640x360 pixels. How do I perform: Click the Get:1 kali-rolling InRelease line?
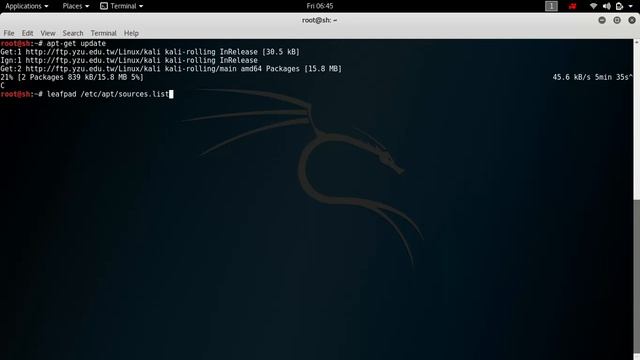click(x=150, y=52)
